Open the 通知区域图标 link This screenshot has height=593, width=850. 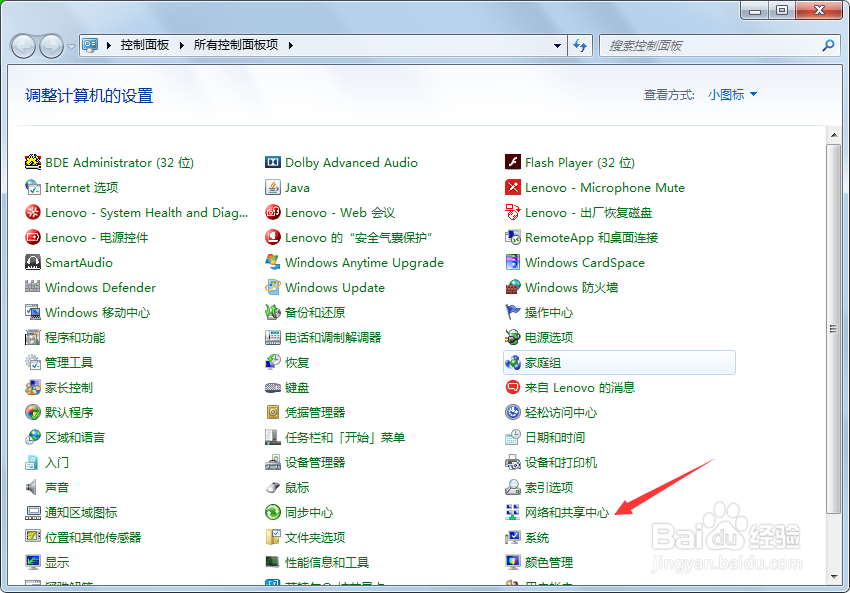[x=81, y=513]
